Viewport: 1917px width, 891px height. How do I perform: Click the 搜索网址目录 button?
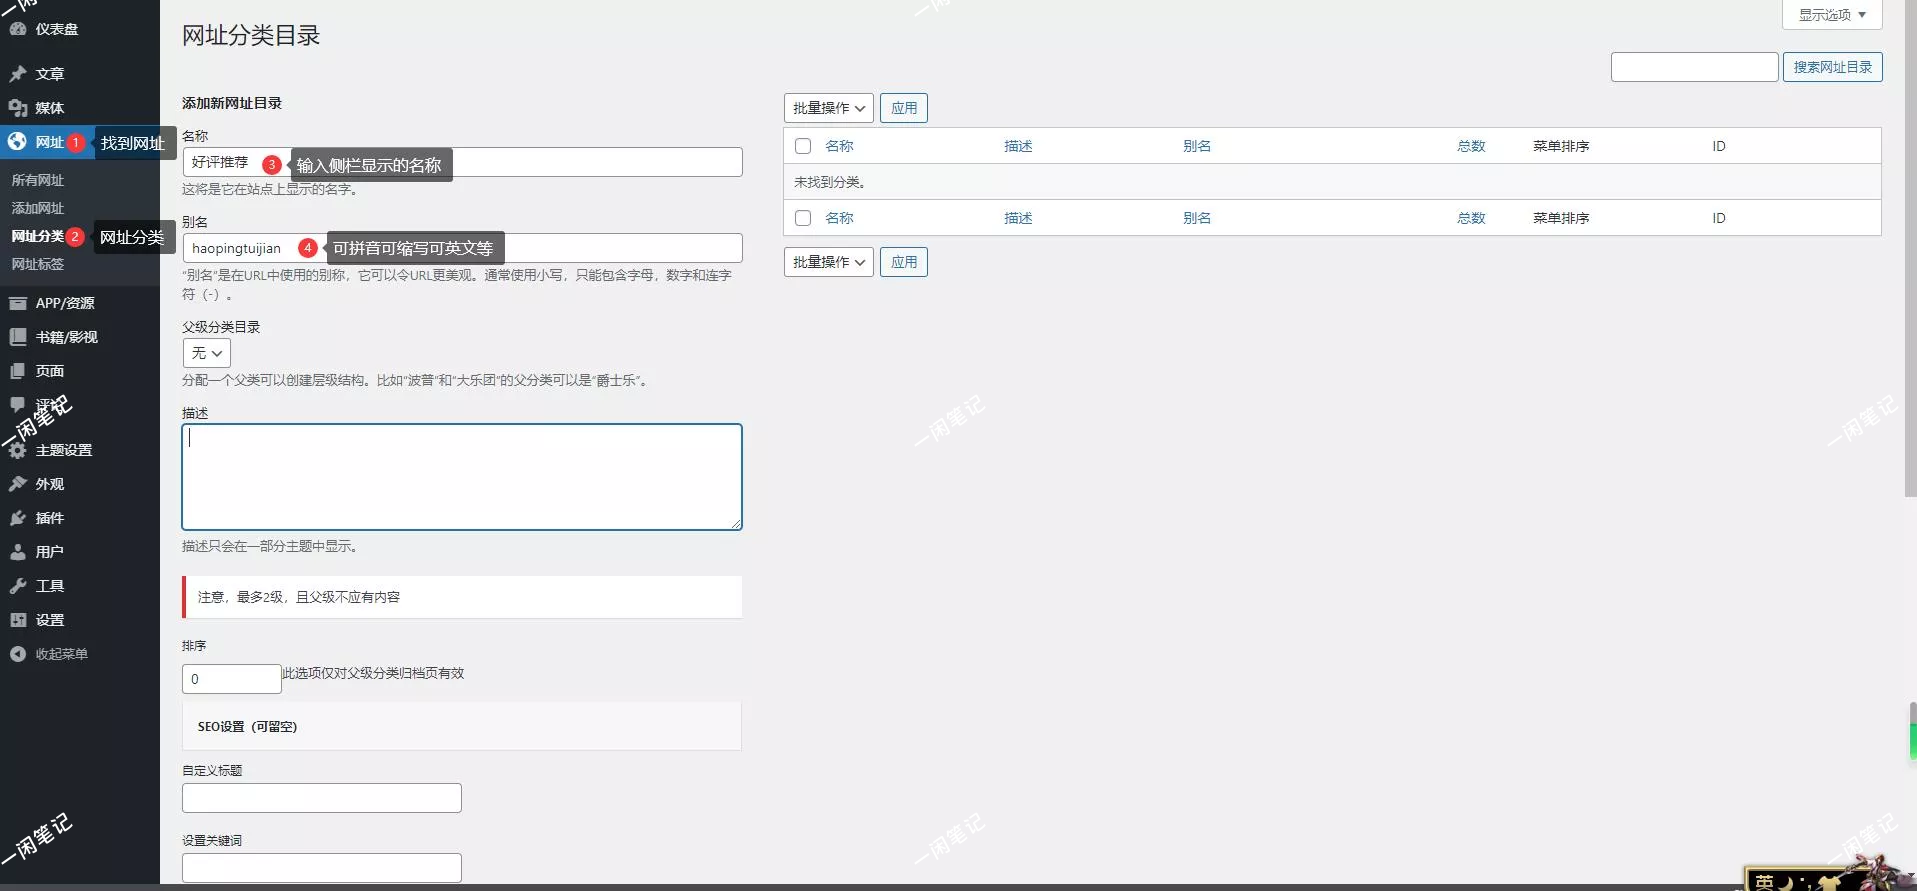pyautogui.click(x=1832, y=67)
